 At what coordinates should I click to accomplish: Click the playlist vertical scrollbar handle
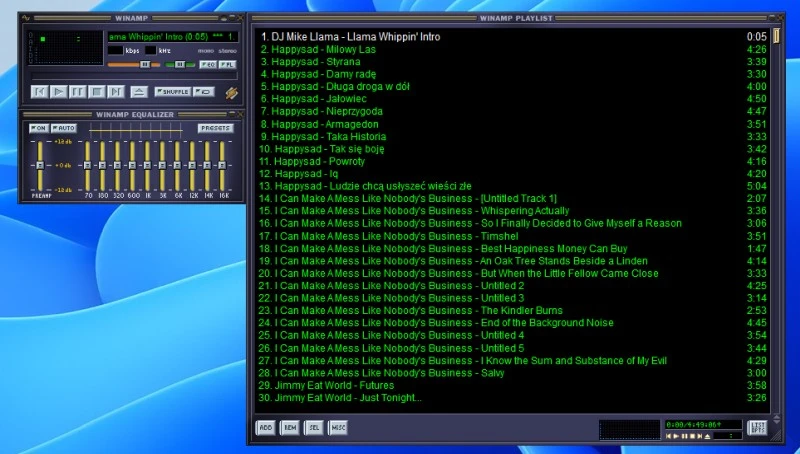click(776, 36)
